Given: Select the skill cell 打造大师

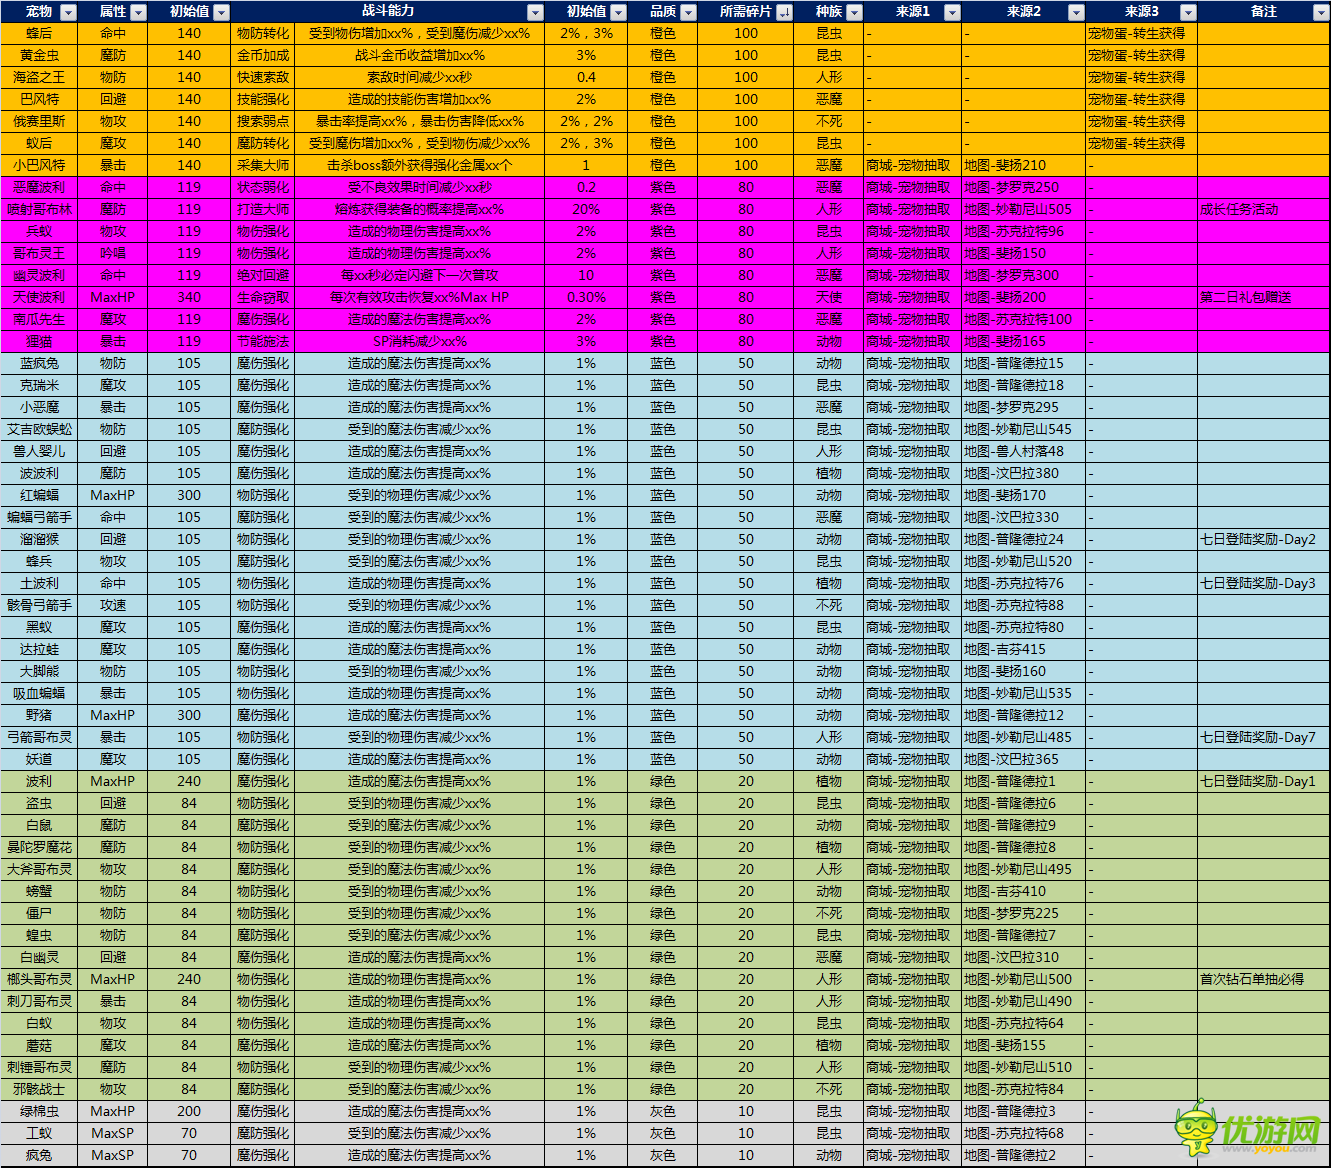Looking at the screenshot, I should click(263, 209).
